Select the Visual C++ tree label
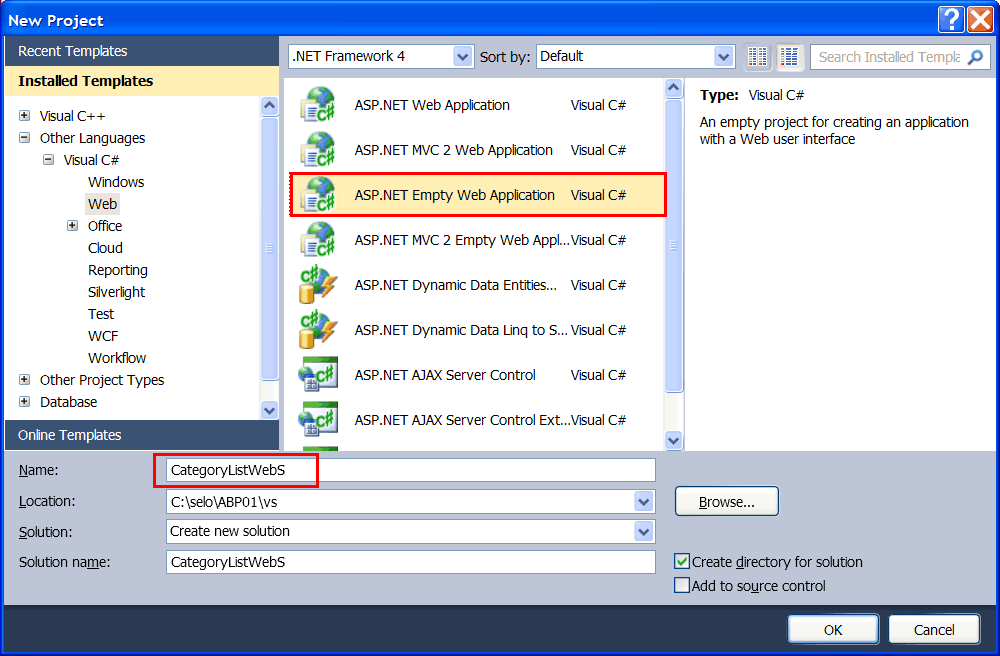This screenshot has width=1000, height=656. [72, 115]
